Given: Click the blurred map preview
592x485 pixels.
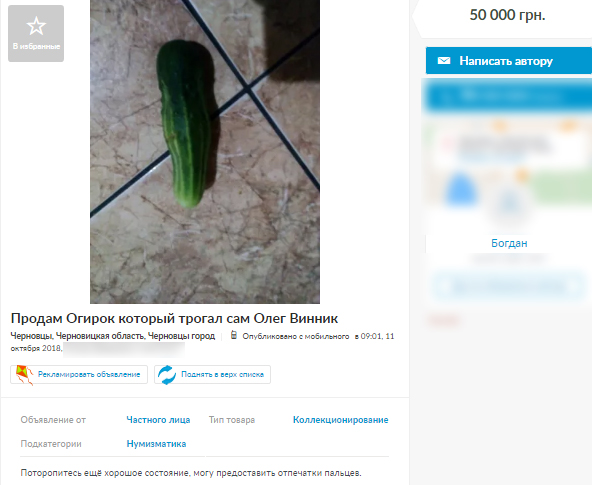Looking at the screenshot, I should 508,160.
